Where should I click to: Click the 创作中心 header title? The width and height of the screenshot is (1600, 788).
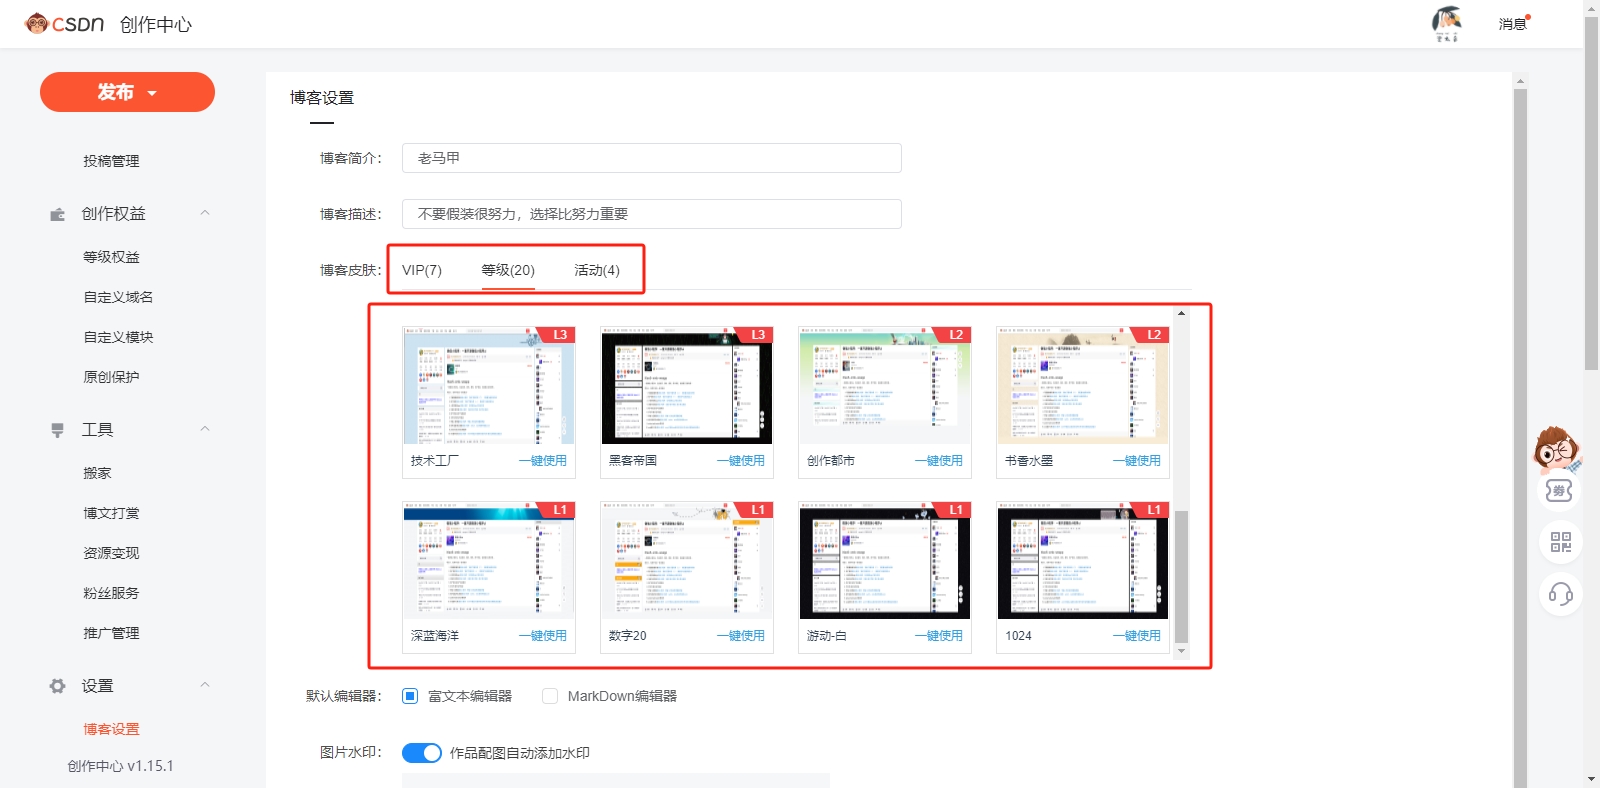coord(156,24)
